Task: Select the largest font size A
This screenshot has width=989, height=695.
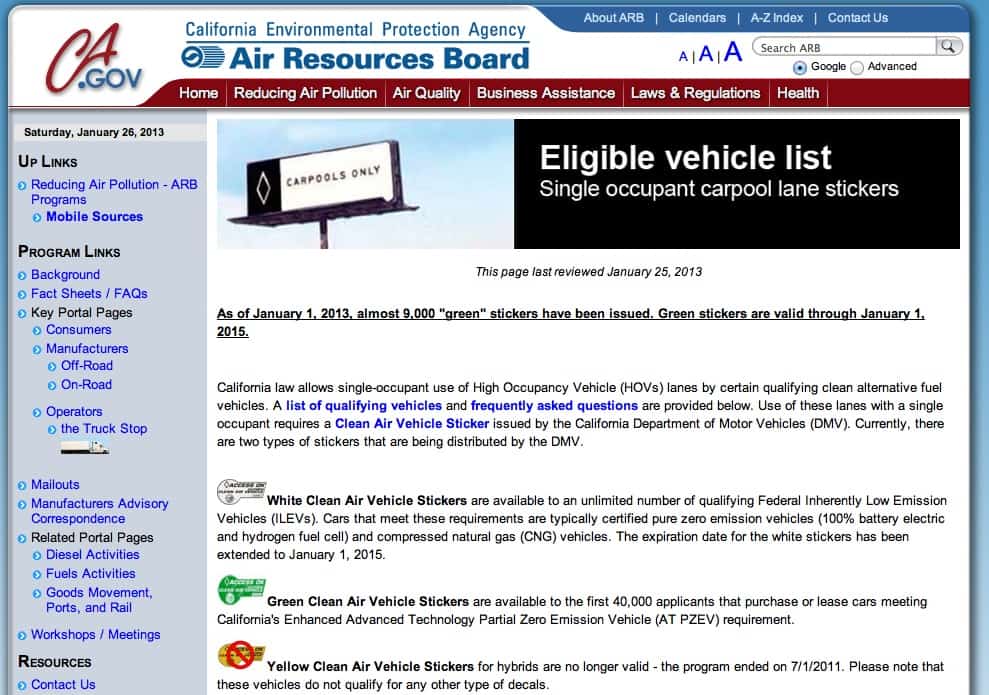Action: pos(733,52)
